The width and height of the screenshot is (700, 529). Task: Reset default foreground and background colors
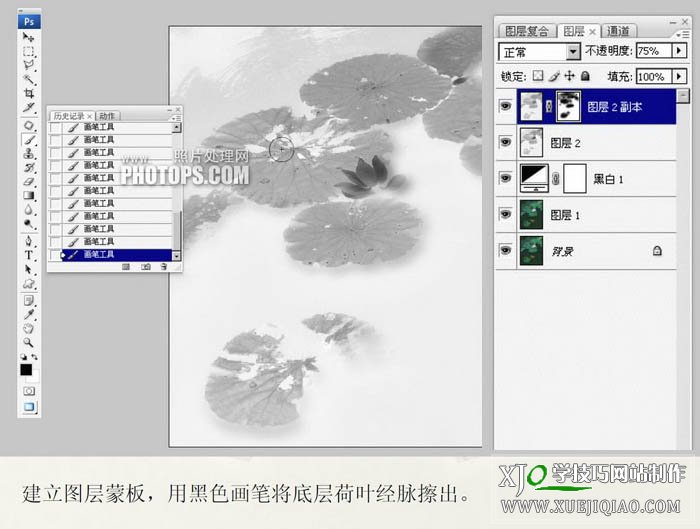pyautogui.click(x=23, y=357)
